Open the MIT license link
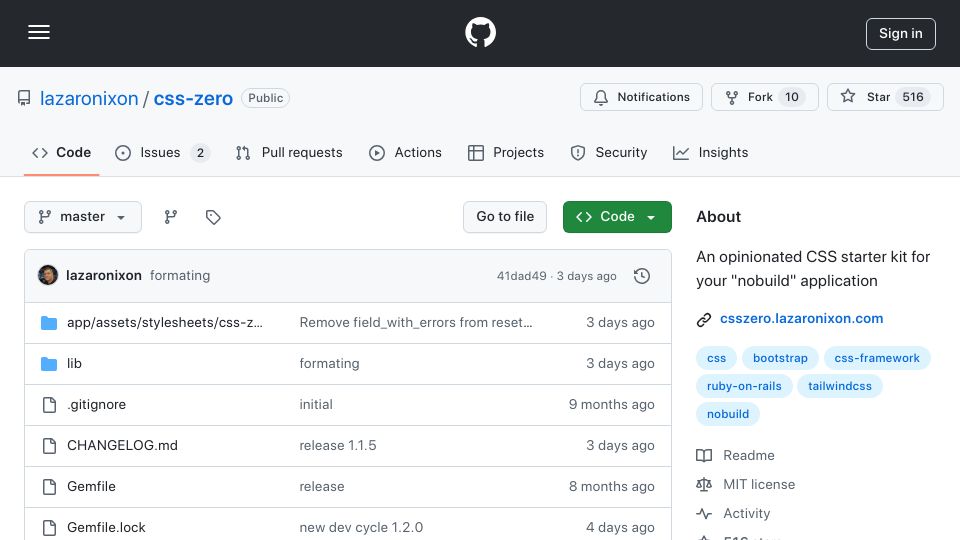The image size is (960, 540). [759, 484]
